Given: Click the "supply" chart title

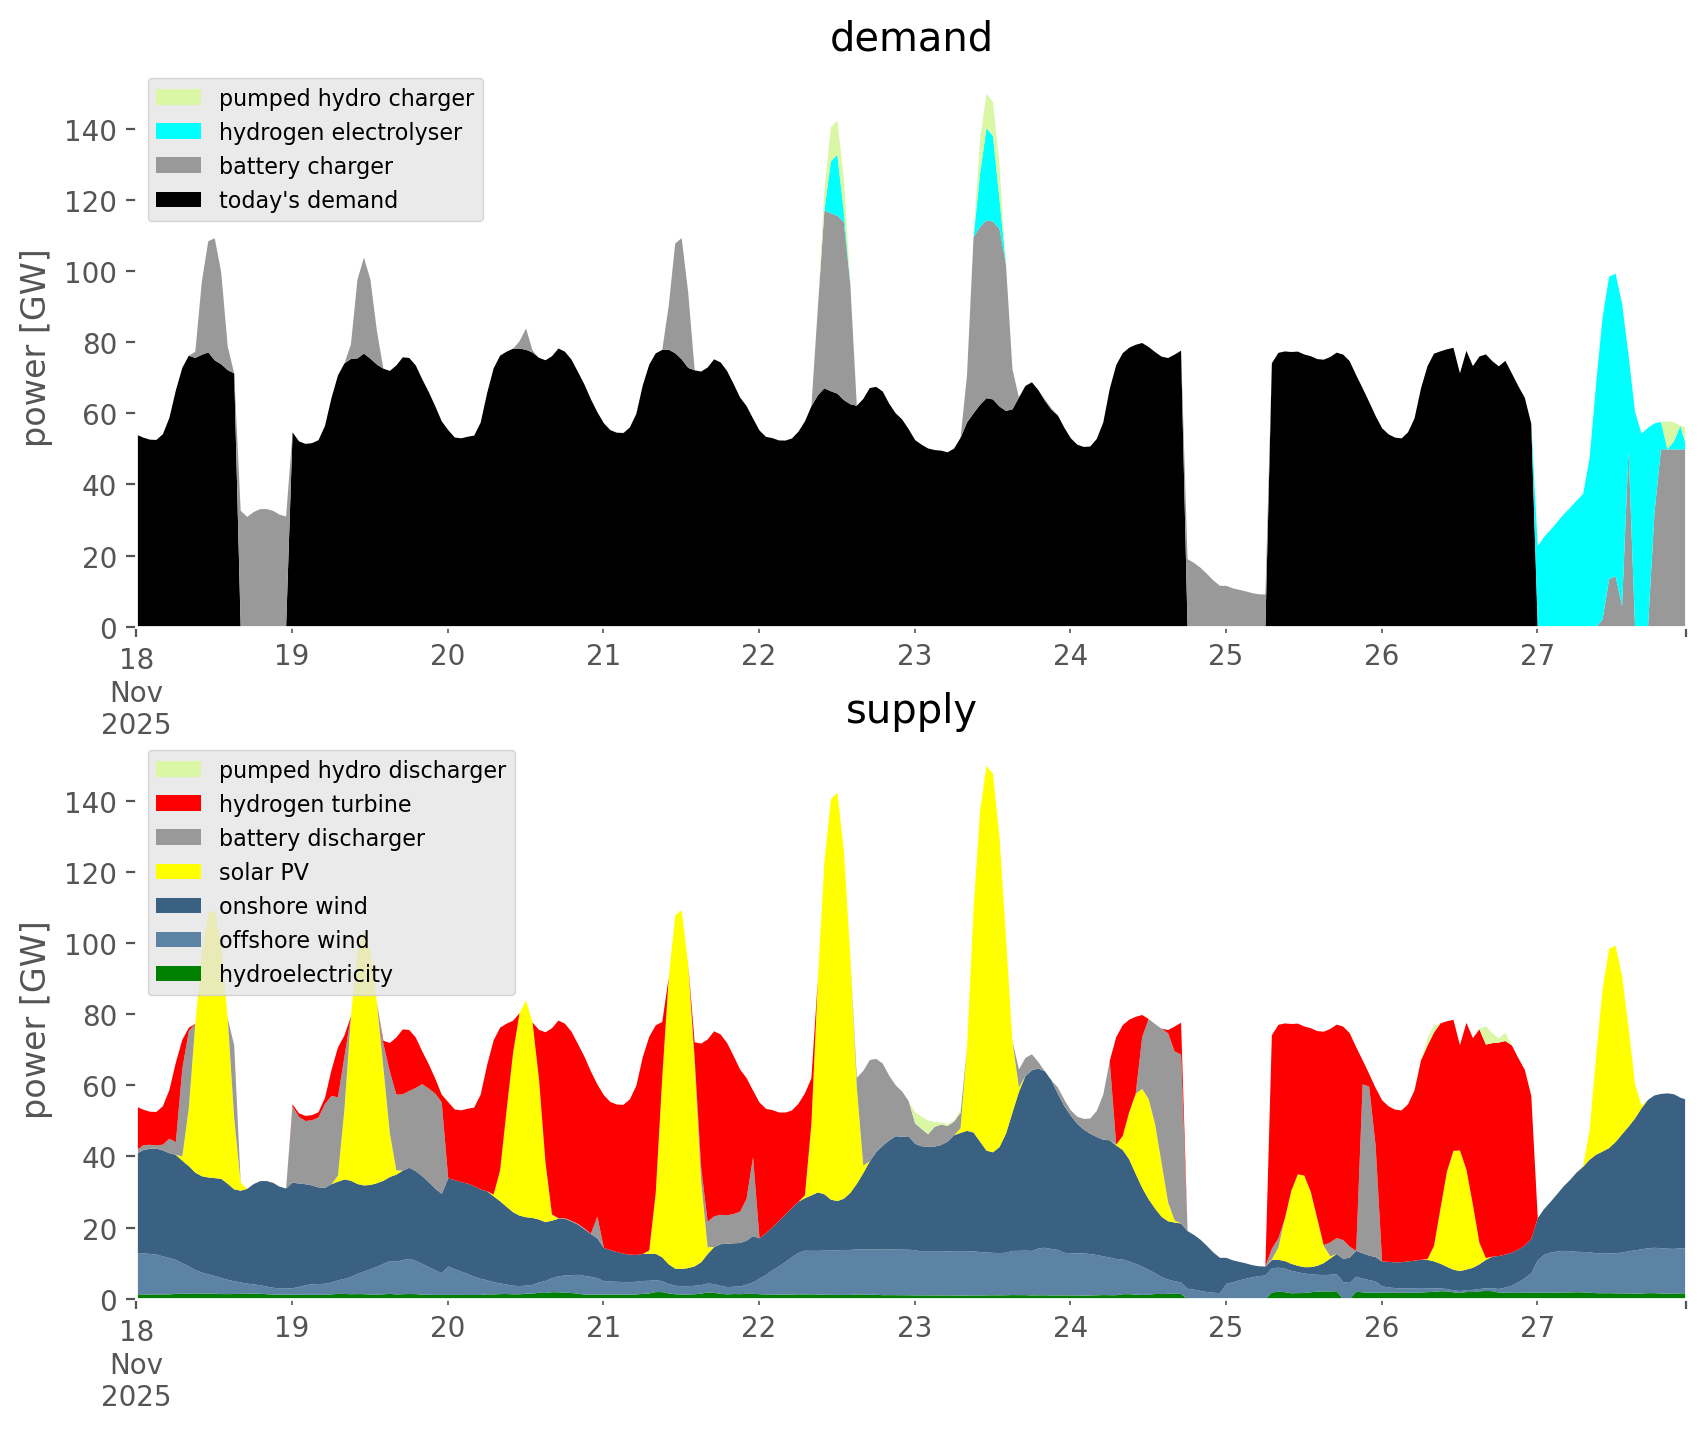Looking at the screenshot, I should [910, 710].
